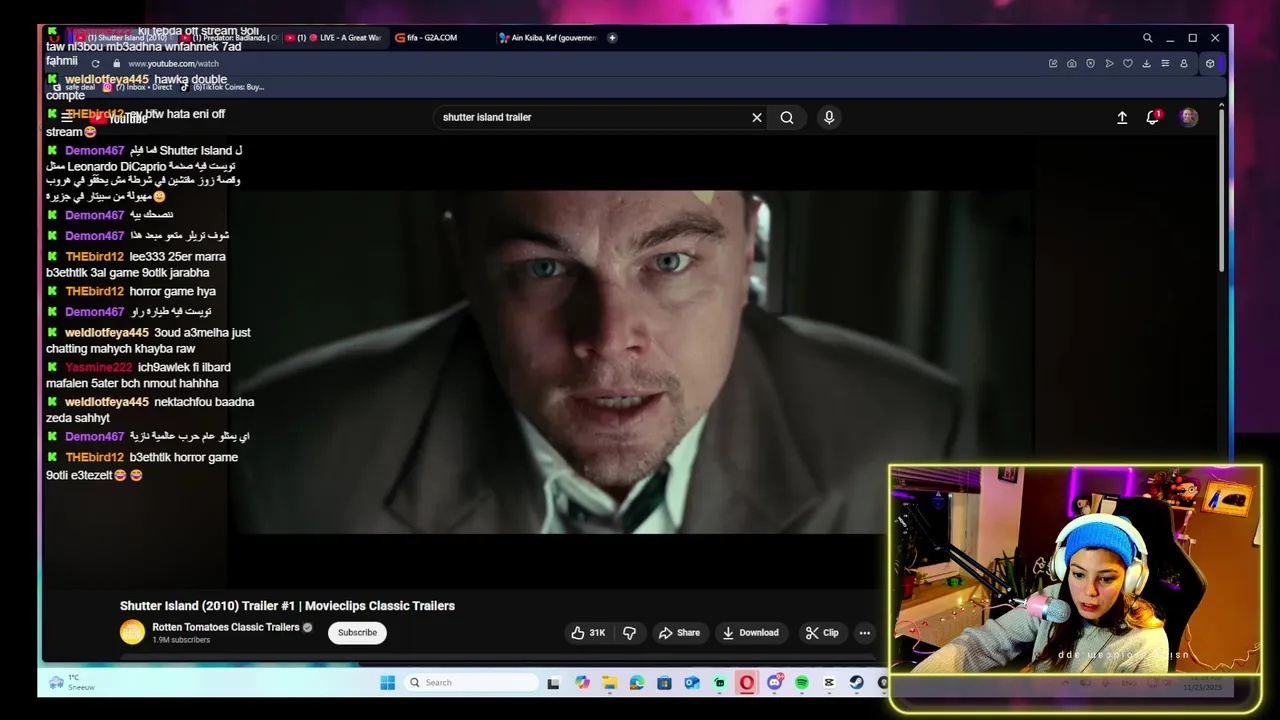The height and width of the screenshot is (720, 1280).
Task: Subscribe to Rotten Tomatoes Classic Trailers
Action: pos(357,632)
